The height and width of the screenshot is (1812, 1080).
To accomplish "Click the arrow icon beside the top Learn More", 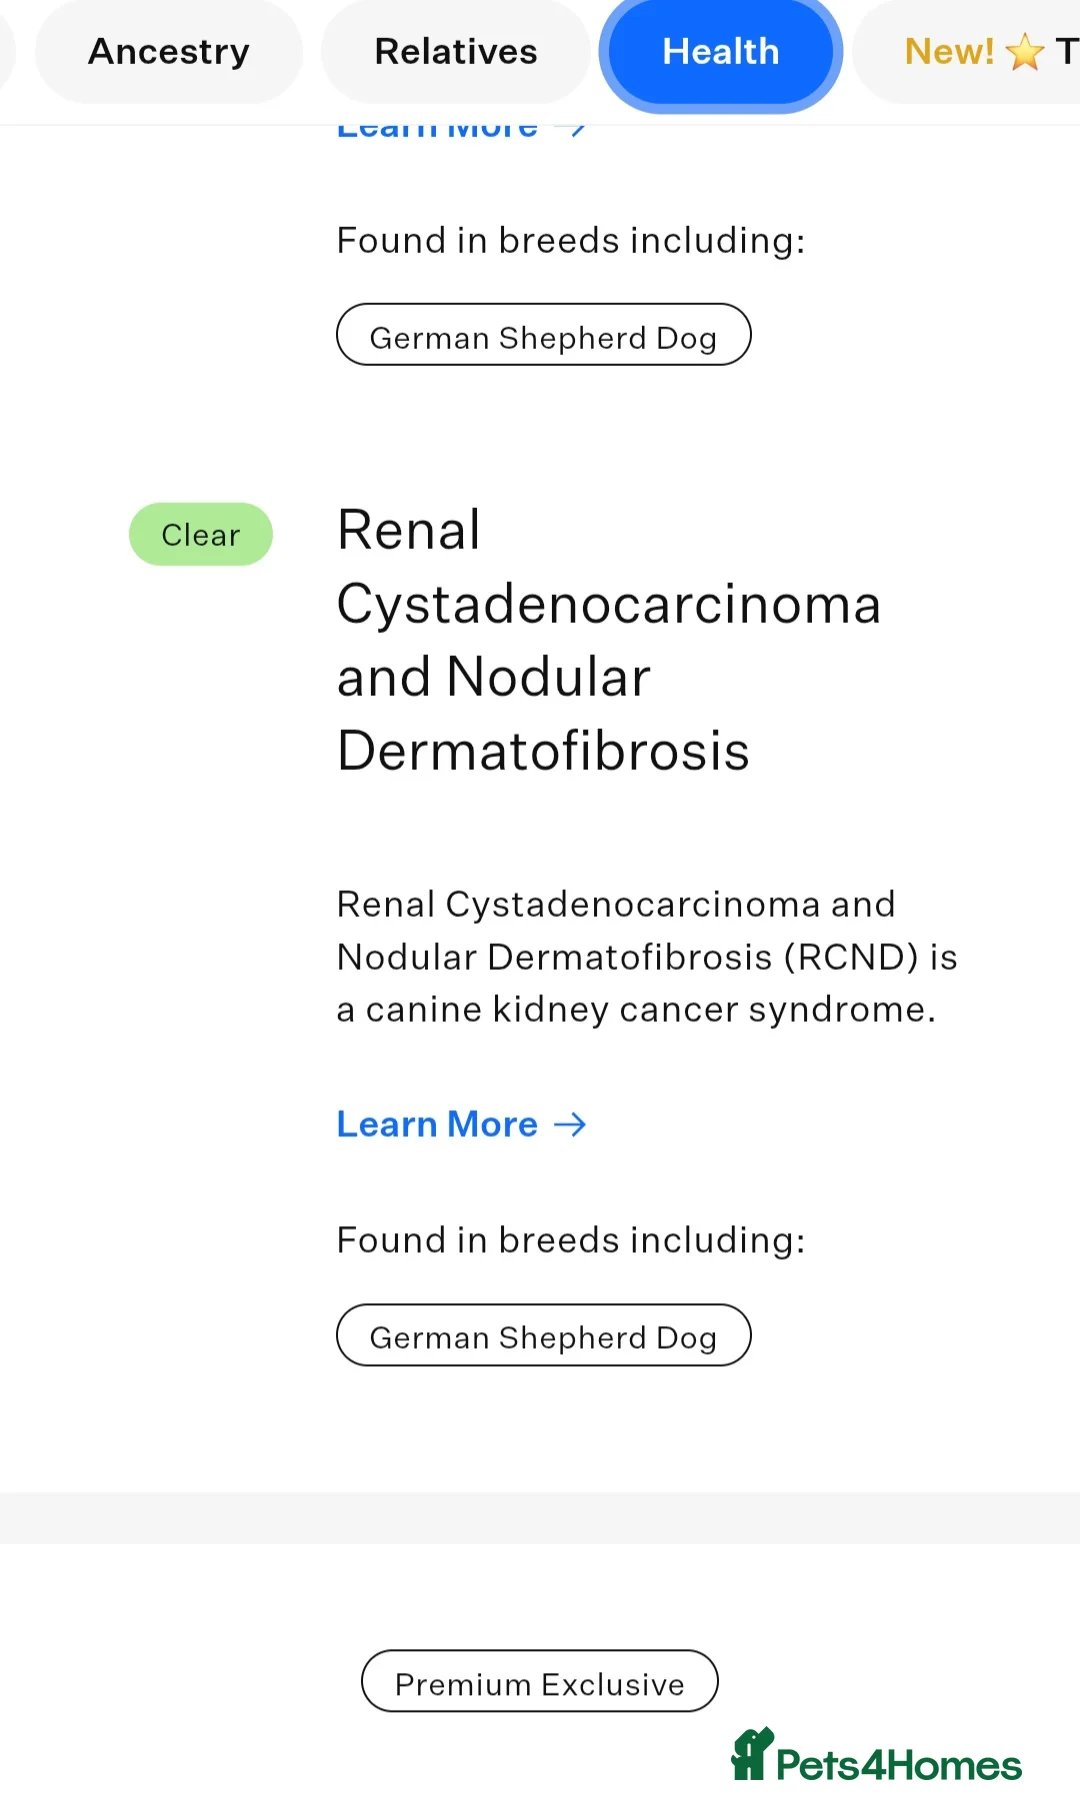I will click(x=570, y=127).
